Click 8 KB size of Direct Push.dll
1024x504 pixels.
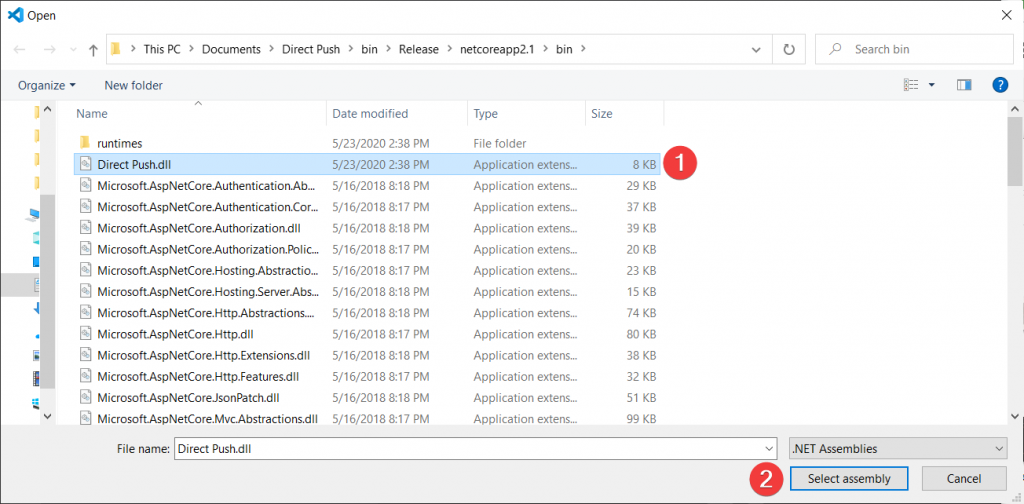[644, 165]
